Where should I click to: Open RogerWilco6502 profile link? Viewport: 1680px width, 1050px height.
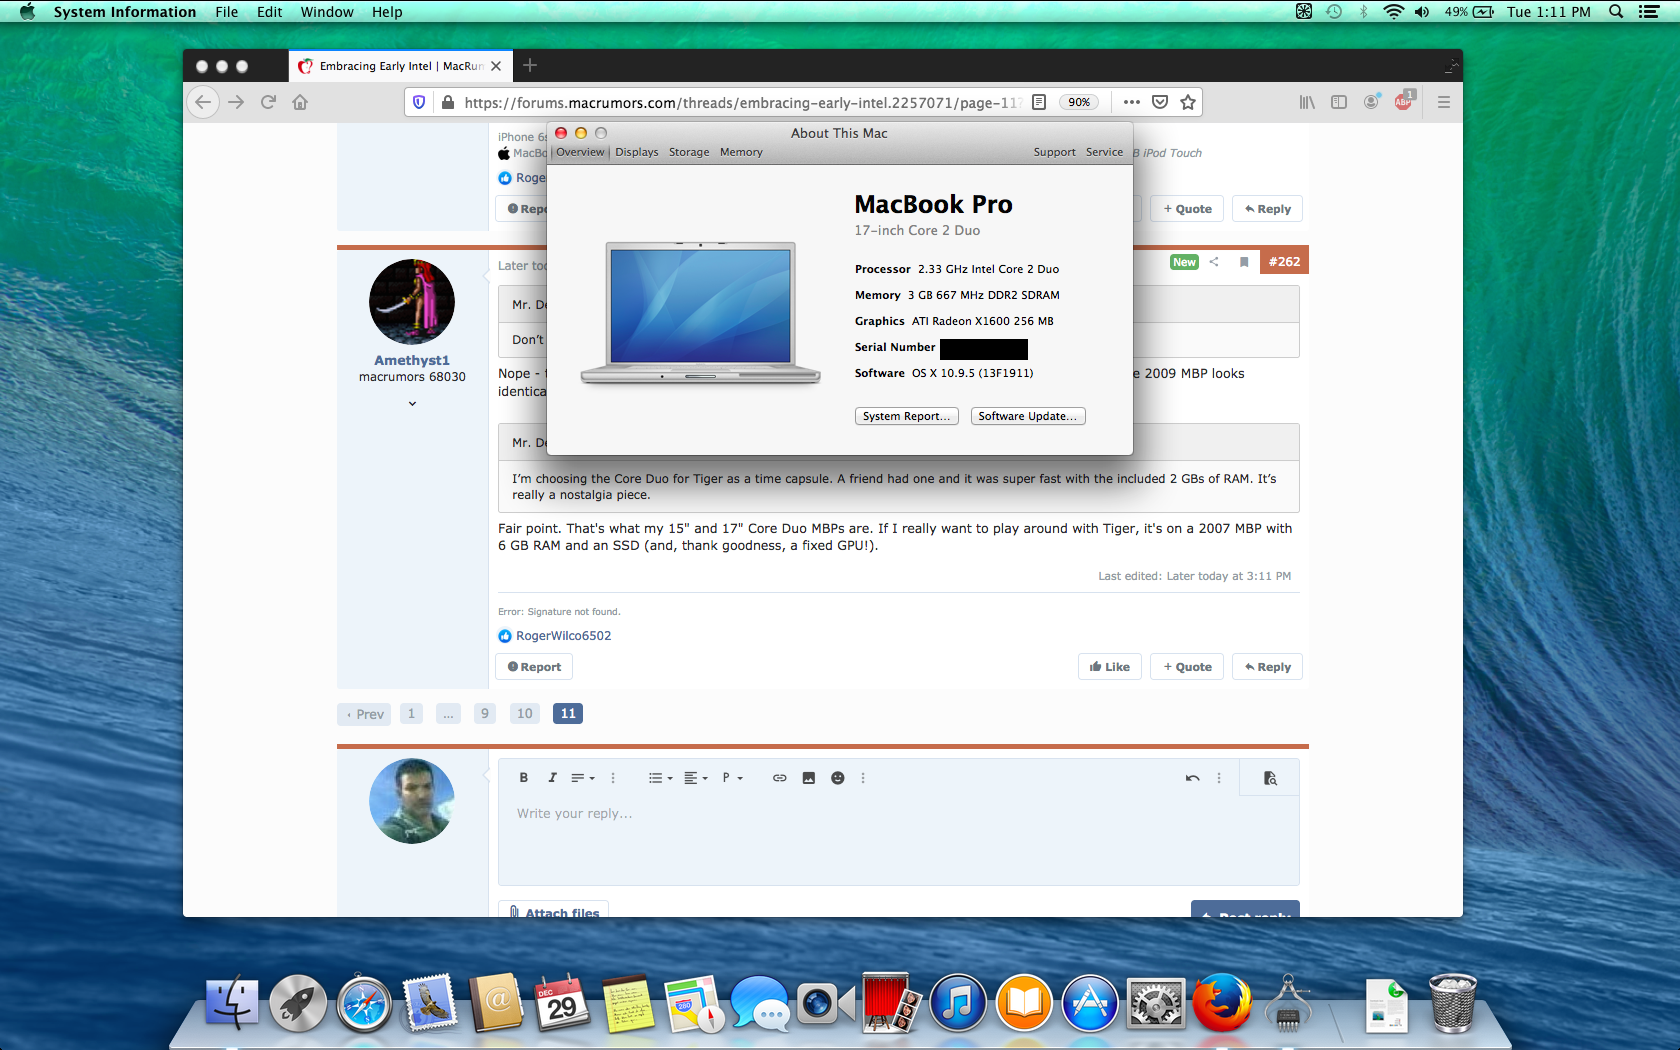[563, 636]
